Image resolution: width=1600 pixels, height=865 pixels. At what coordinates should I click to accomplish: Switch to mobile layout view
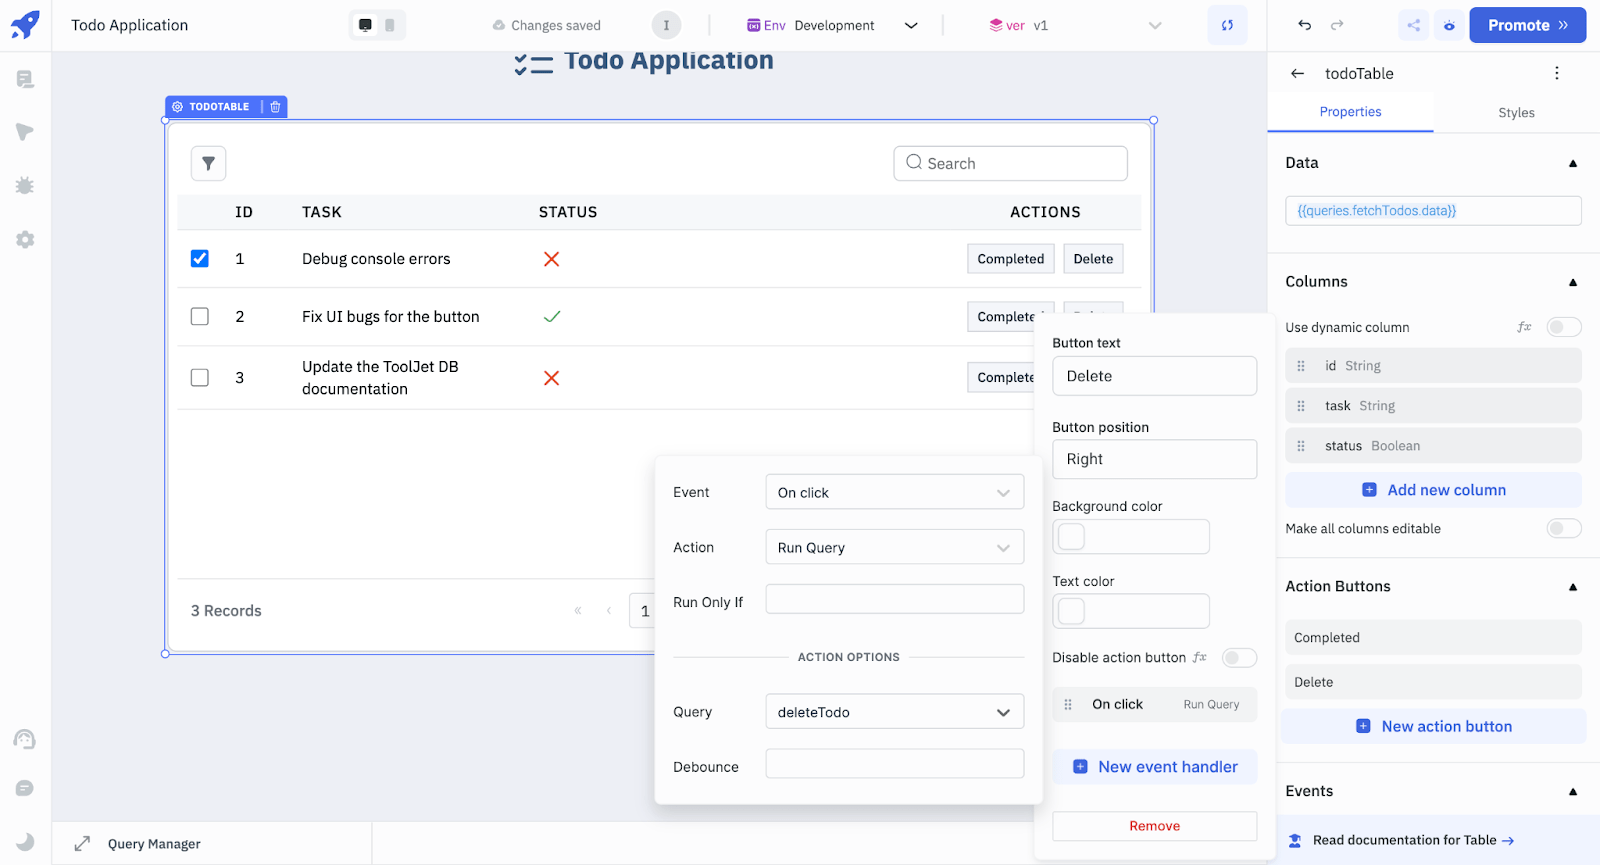click(390, 25)
